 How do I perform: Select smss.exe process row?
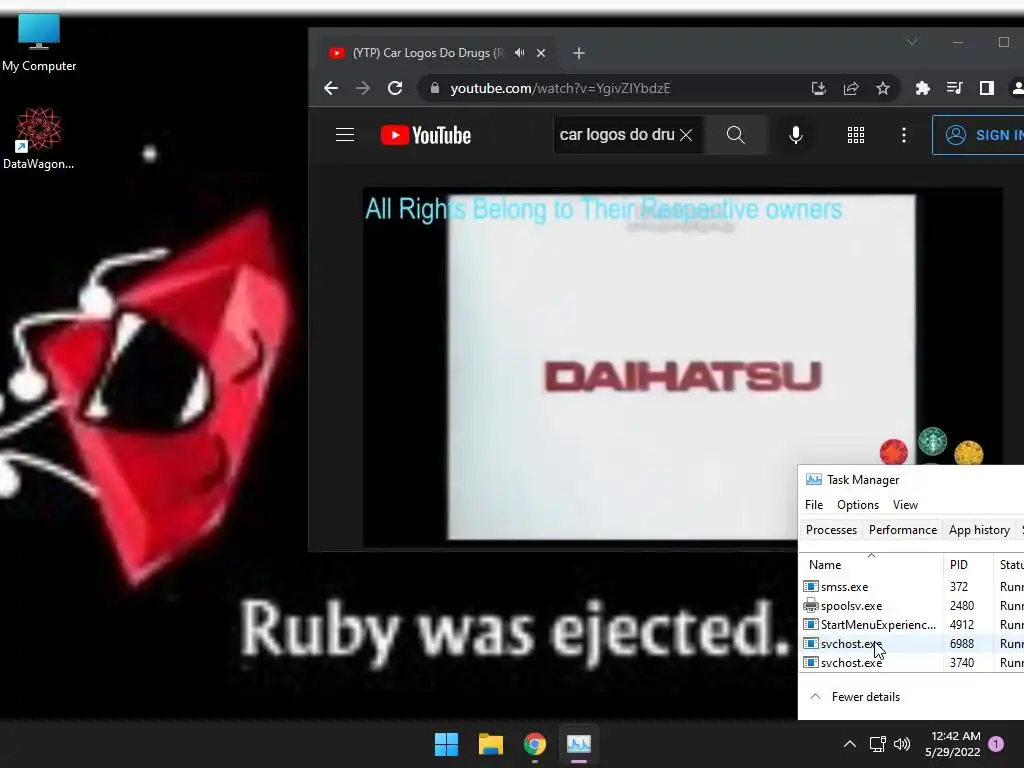click(912, 586)
